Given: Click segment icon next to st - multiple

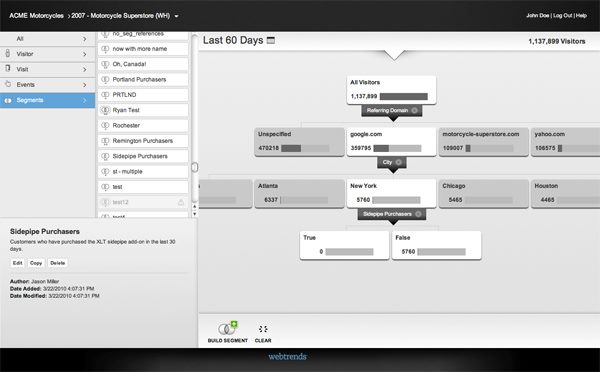Looking at the screenshot, I should (105, 171).
